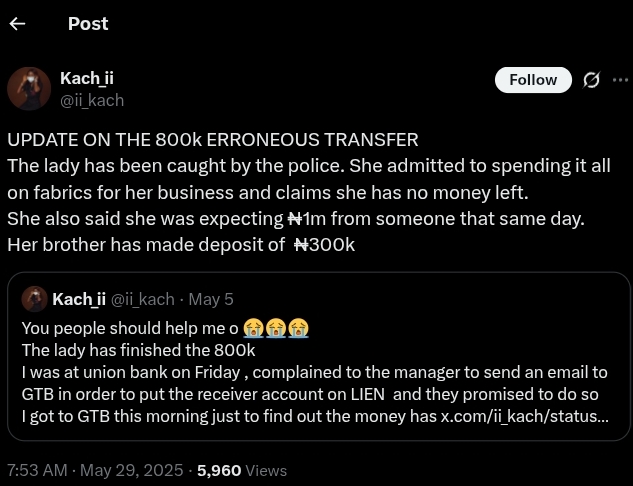Click the @ii_kach handle below the name
The width and height of the screenshot is (633, 486).
coord(92,100)
